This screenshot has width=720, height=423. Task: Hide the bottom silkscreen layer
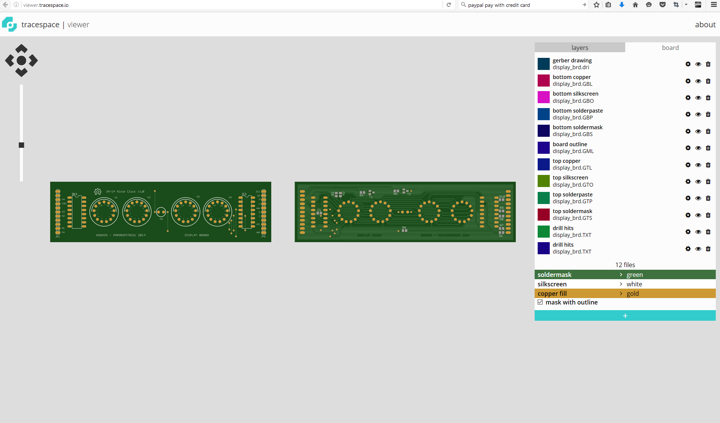[698, 98]
